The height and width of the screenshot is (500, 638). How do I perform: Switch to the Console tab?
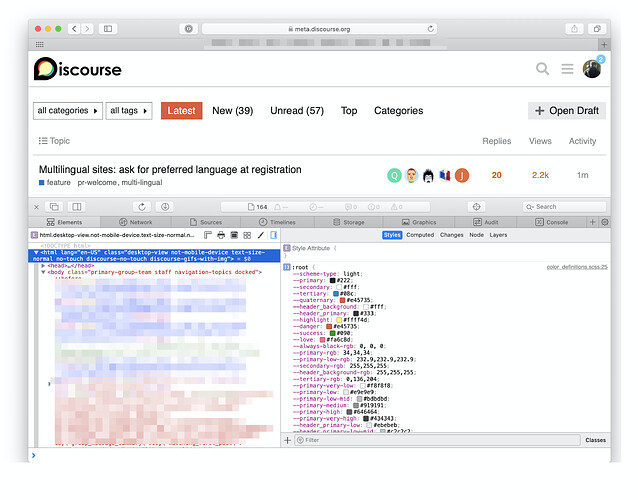(551, 222)
